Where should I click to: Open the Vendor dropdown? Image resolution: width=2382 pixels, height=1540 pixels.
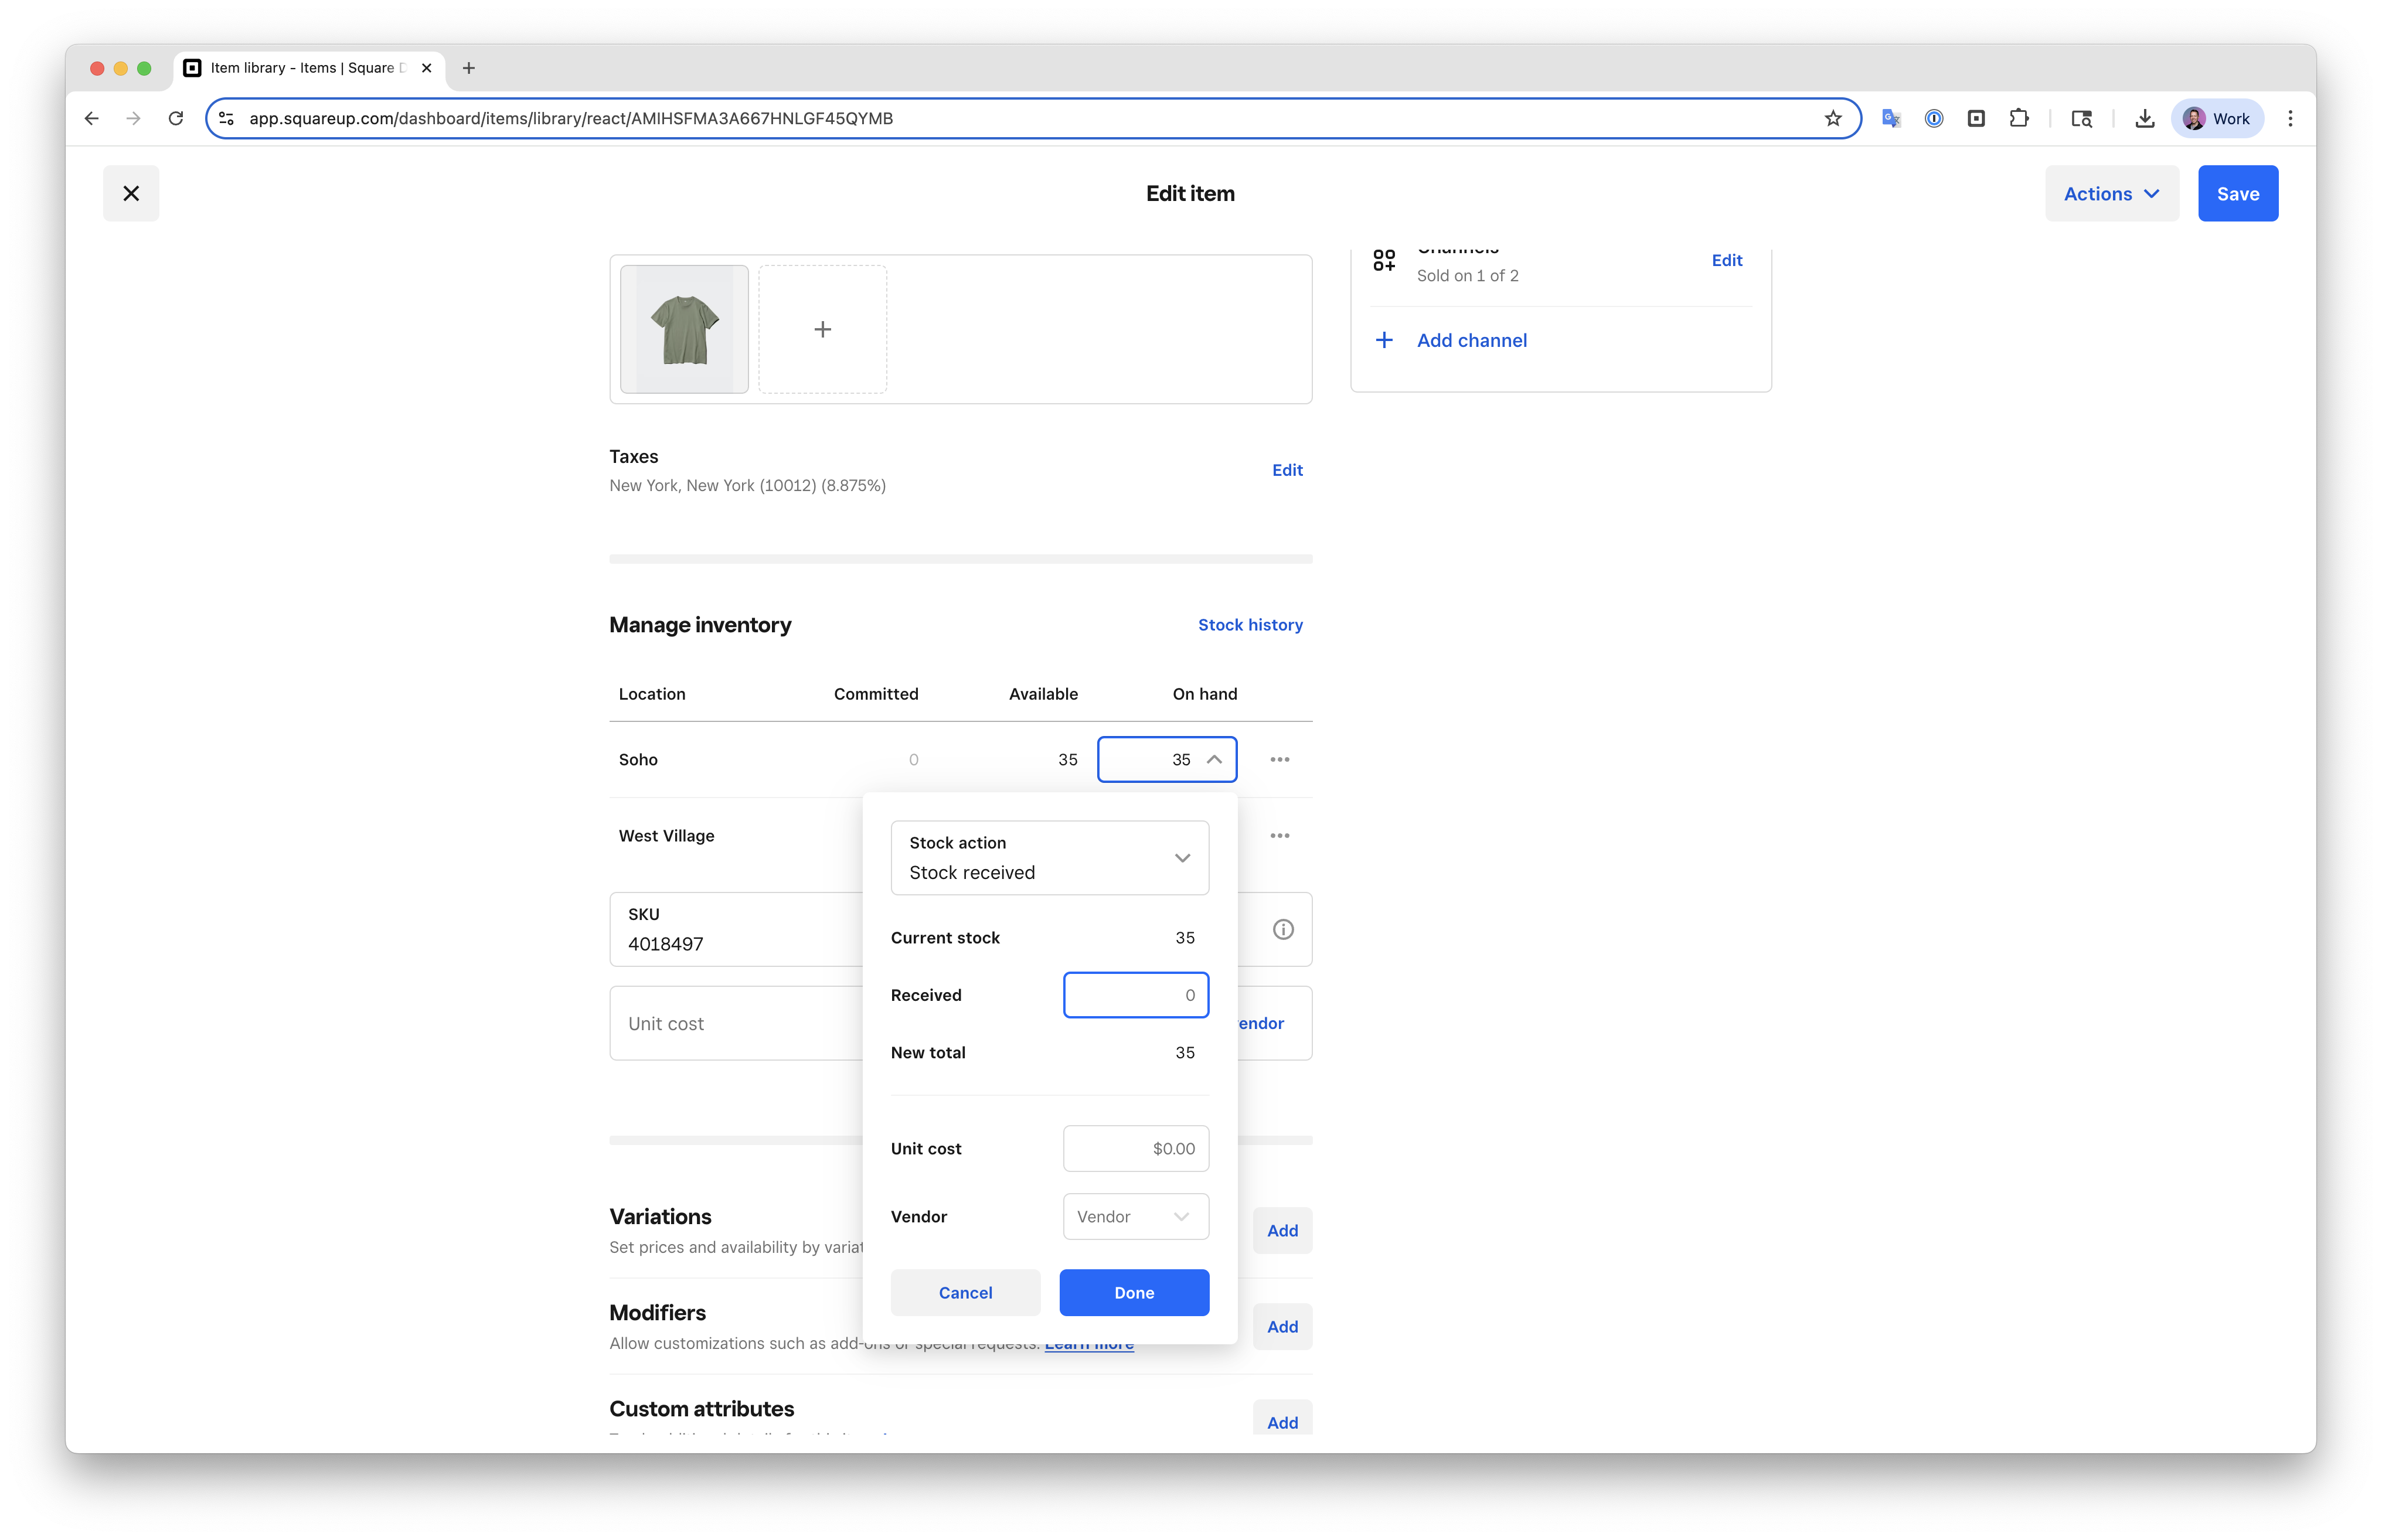pos(1135,1216)
